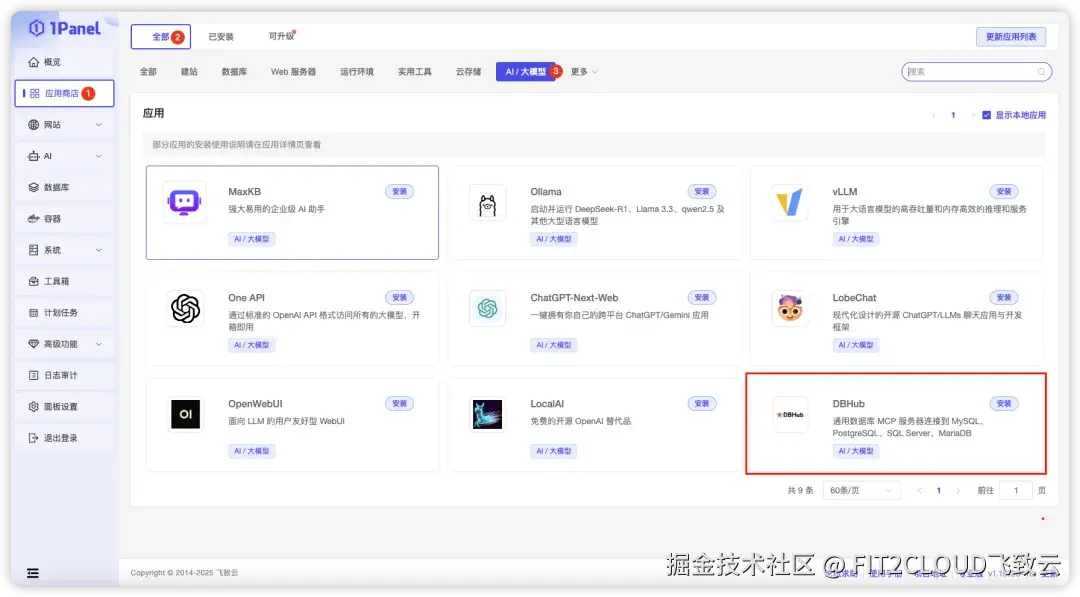Click the vLLM app logo
1080x597 pixels.
(x=789, y=202)
